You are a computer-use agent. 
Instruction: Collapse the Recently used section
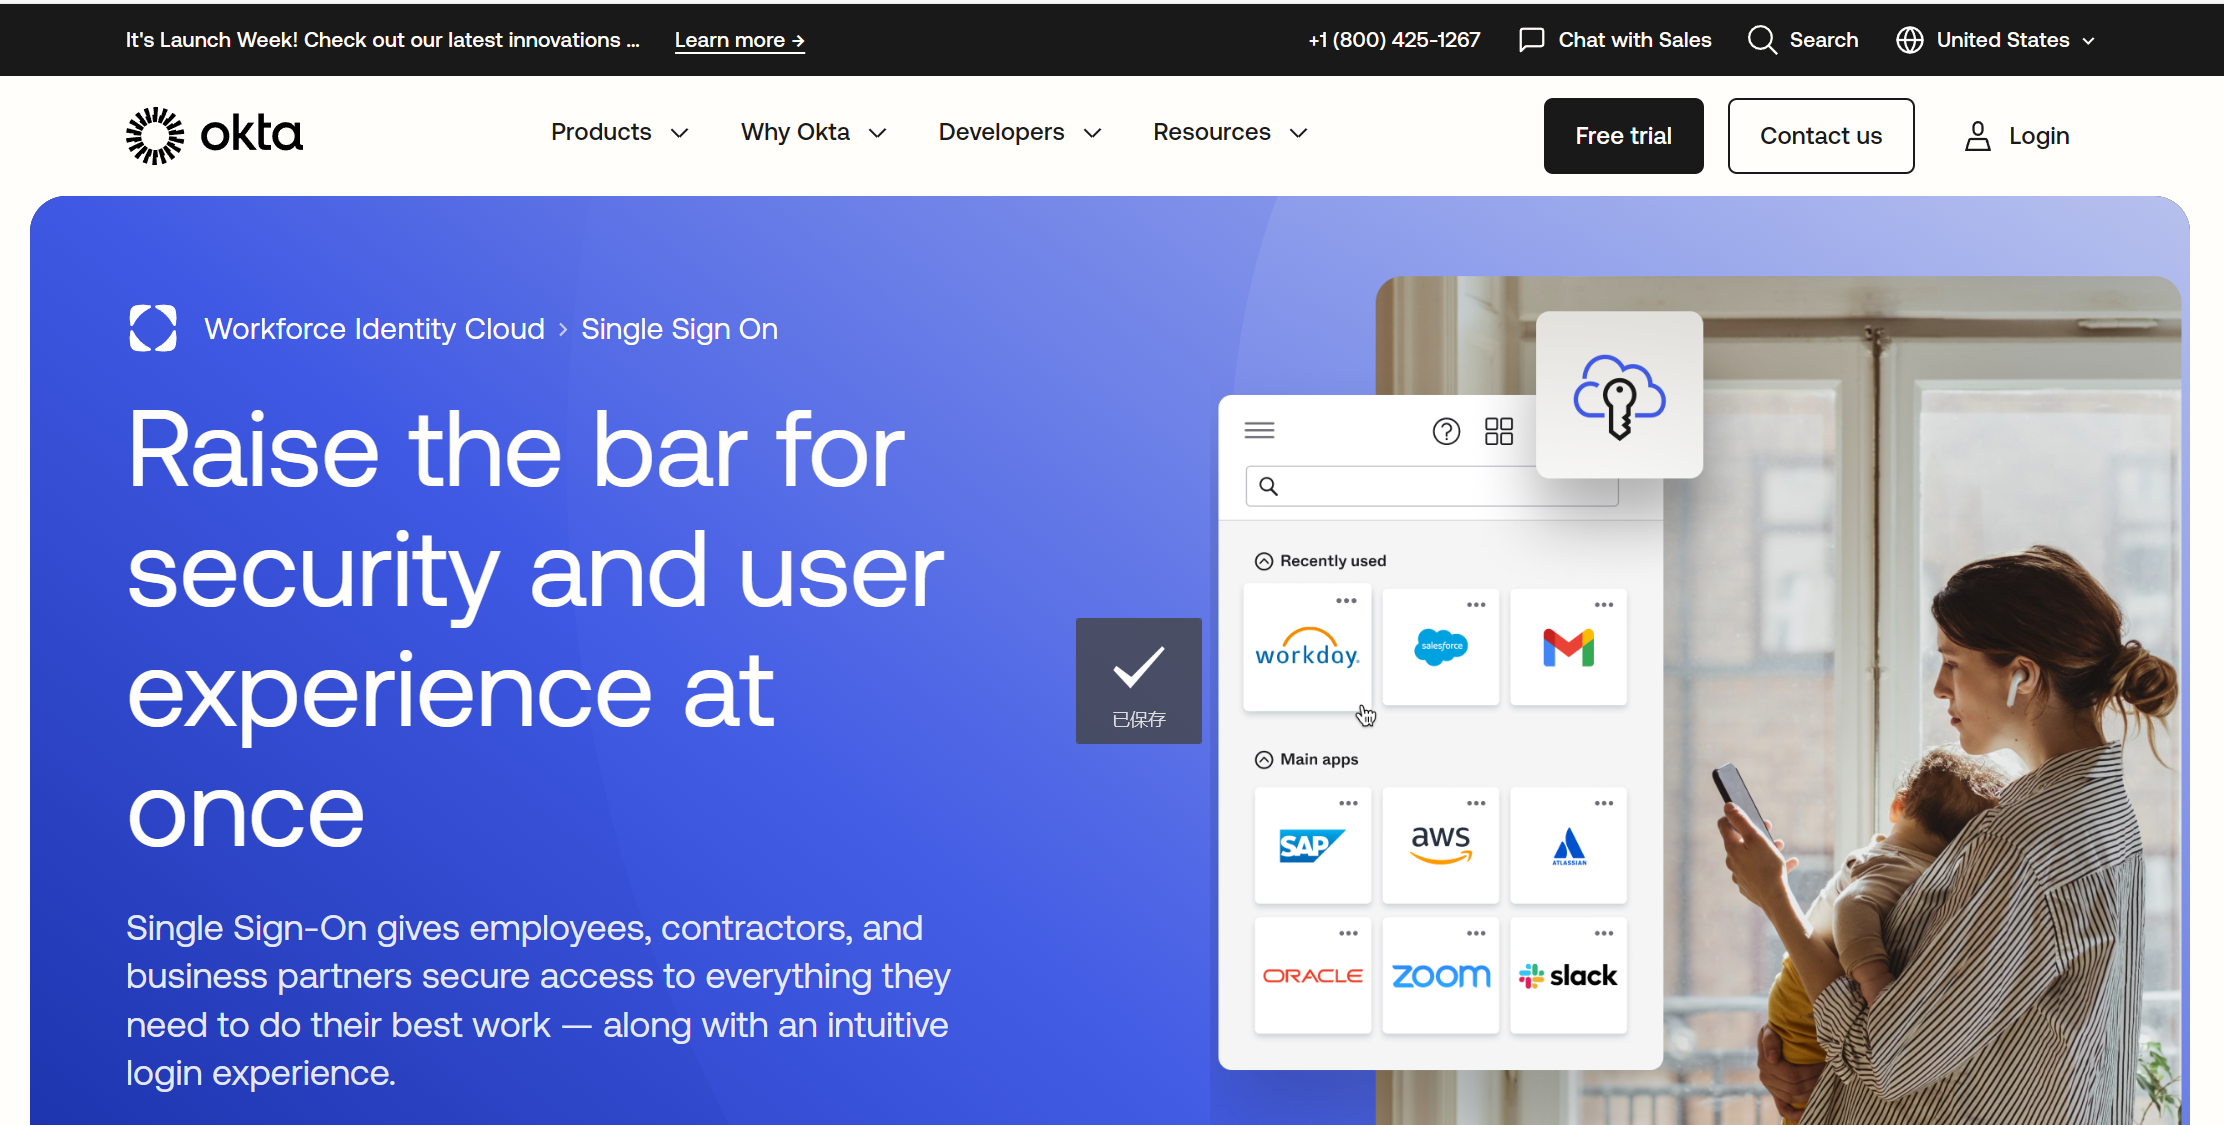pyautogui.click(x=1264, y=561)
